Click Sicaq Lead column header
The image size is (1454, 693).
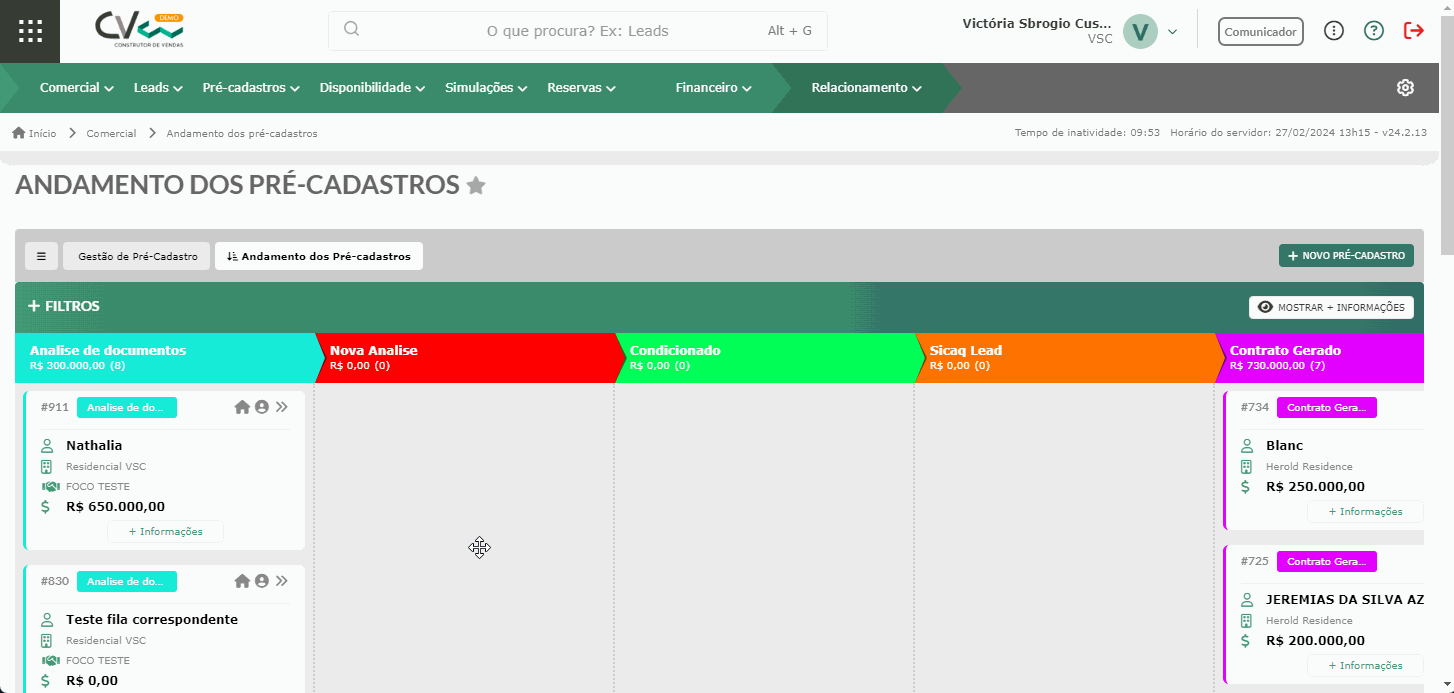point(1065,358)
